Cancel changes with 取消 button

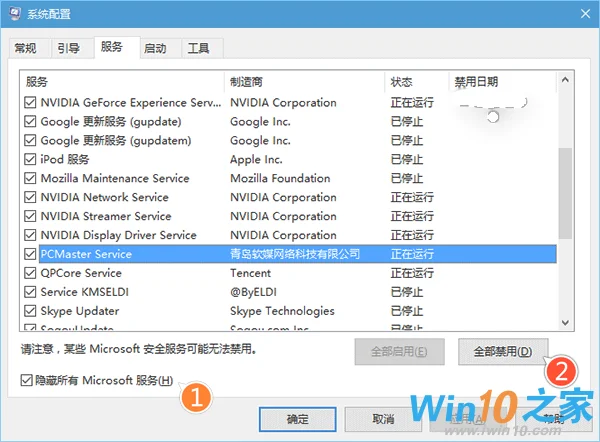(383, 418)
